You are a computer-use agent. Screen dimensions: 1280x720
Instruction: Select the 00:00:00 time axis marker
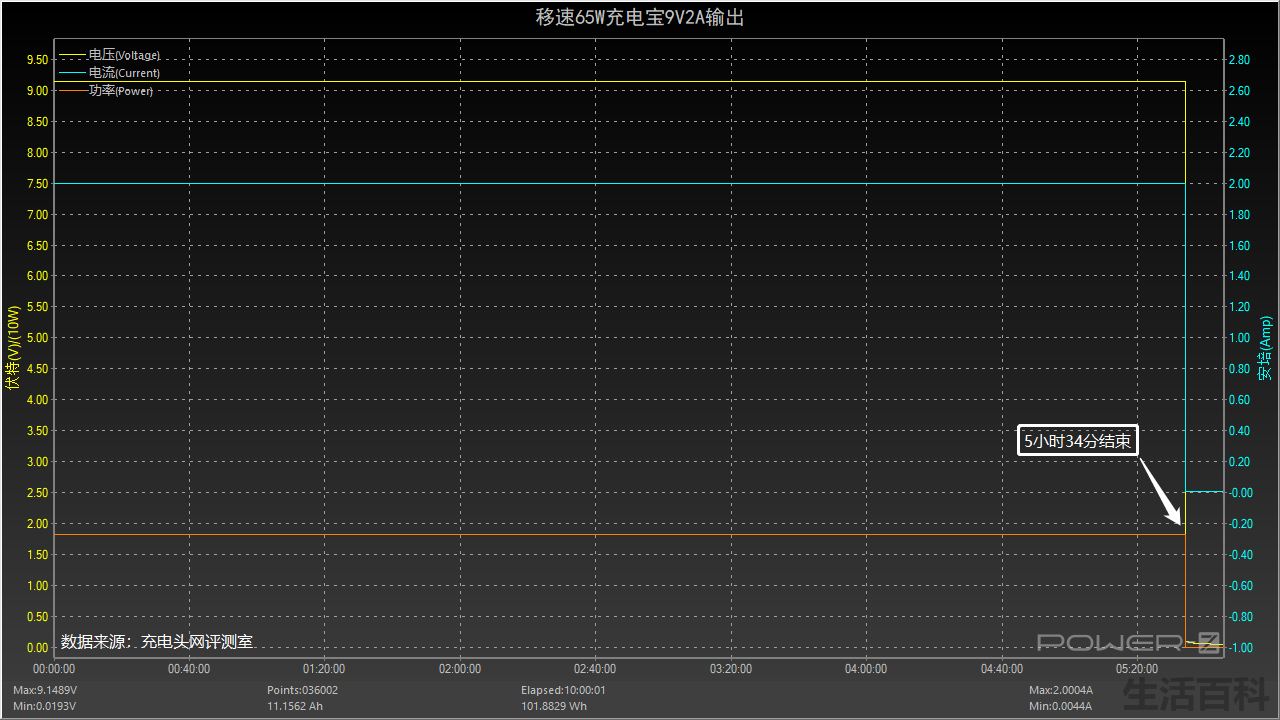54,669
